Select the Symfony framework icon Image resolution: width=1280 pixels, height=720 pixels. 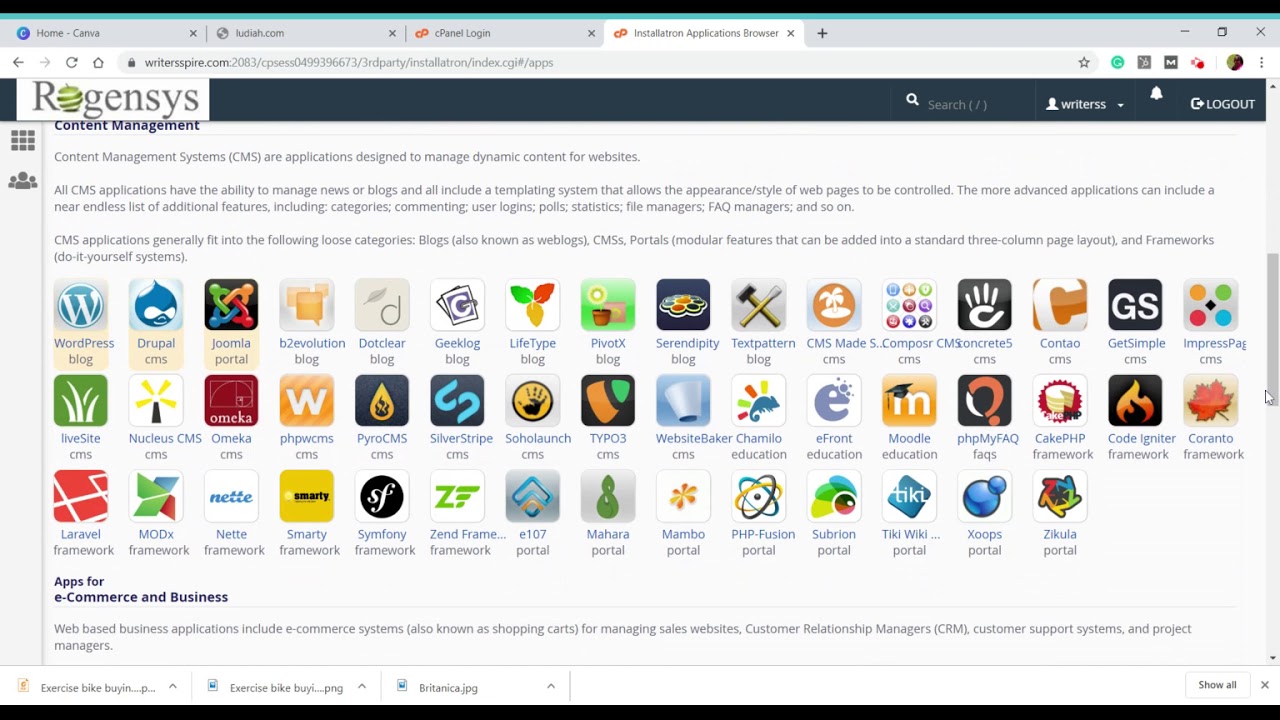(x=382, y=497)
